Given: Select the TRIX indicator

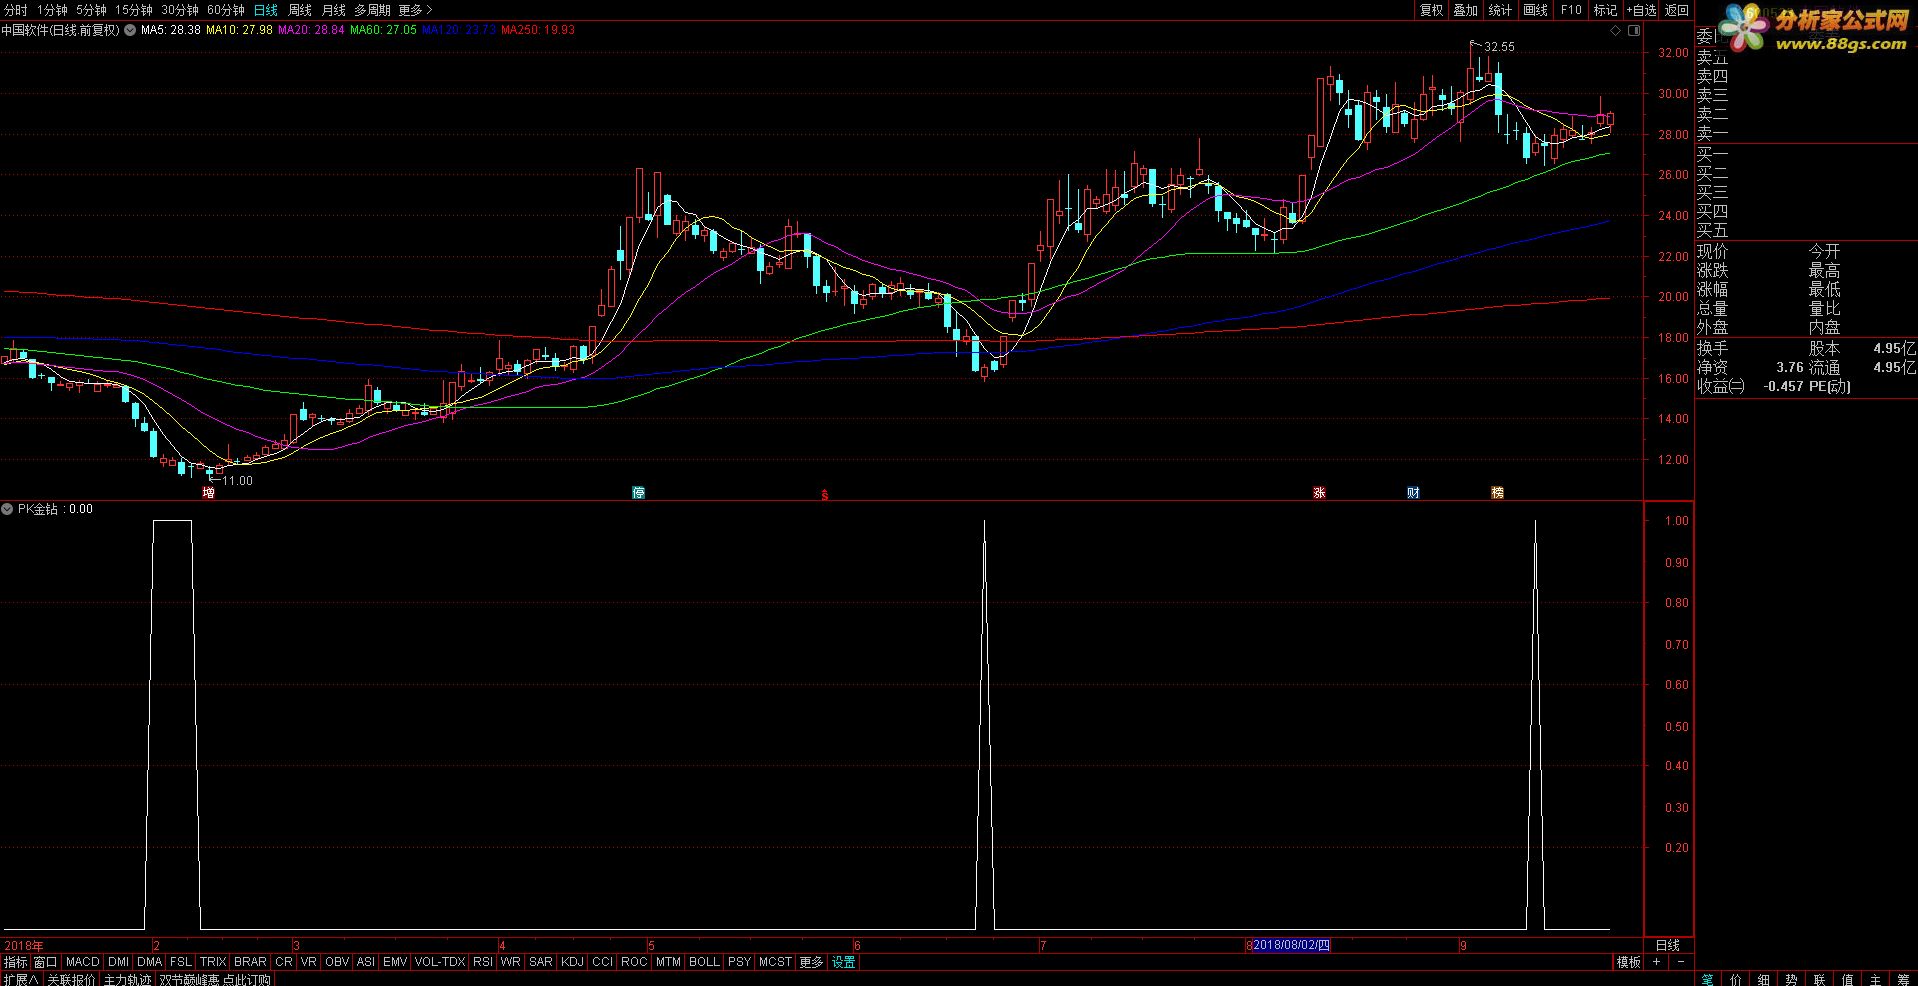Looking at the screenshot, I should click(x=213, y=962).
